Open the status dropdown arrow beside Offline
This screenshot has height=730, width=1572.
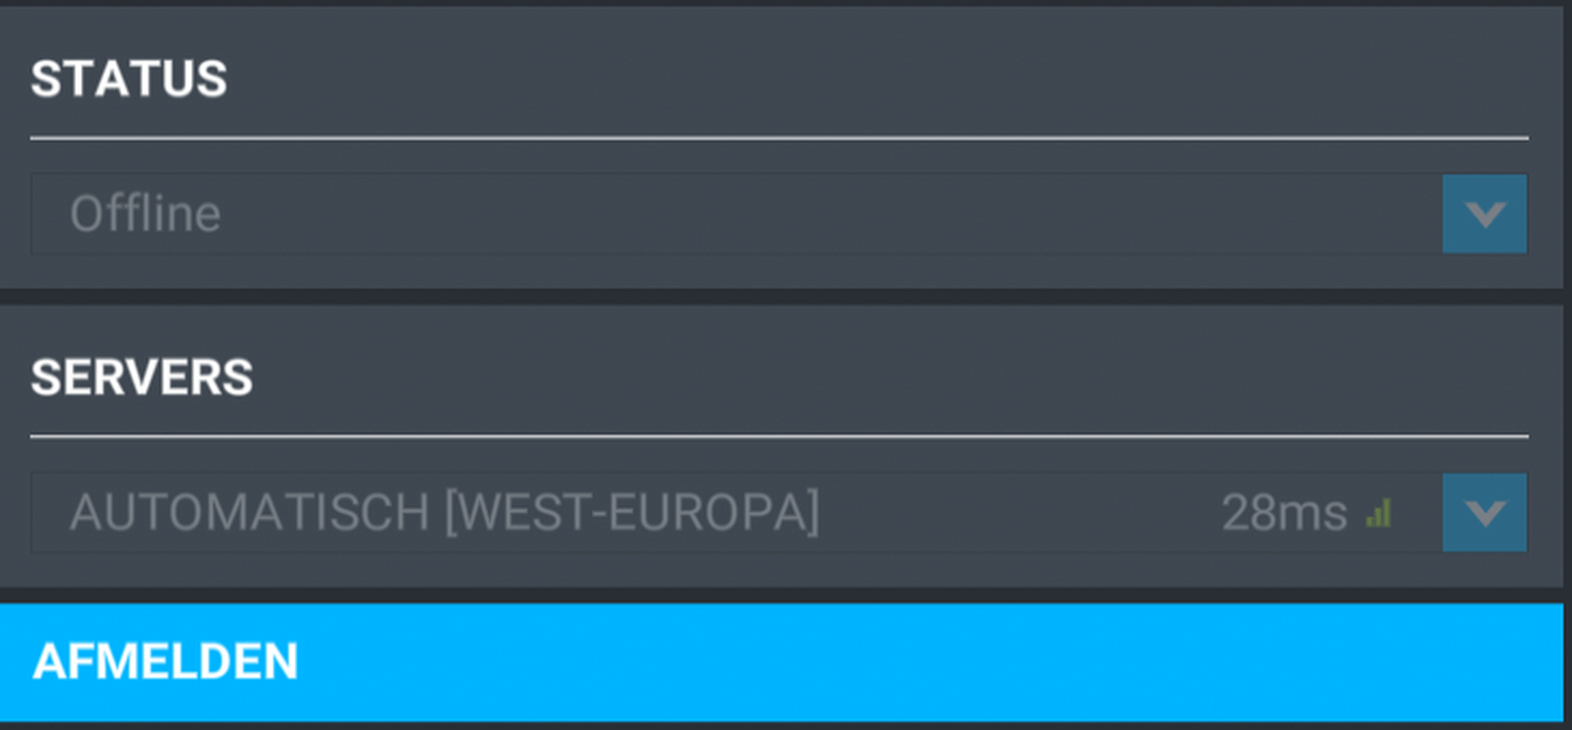tap(1484, 214)
